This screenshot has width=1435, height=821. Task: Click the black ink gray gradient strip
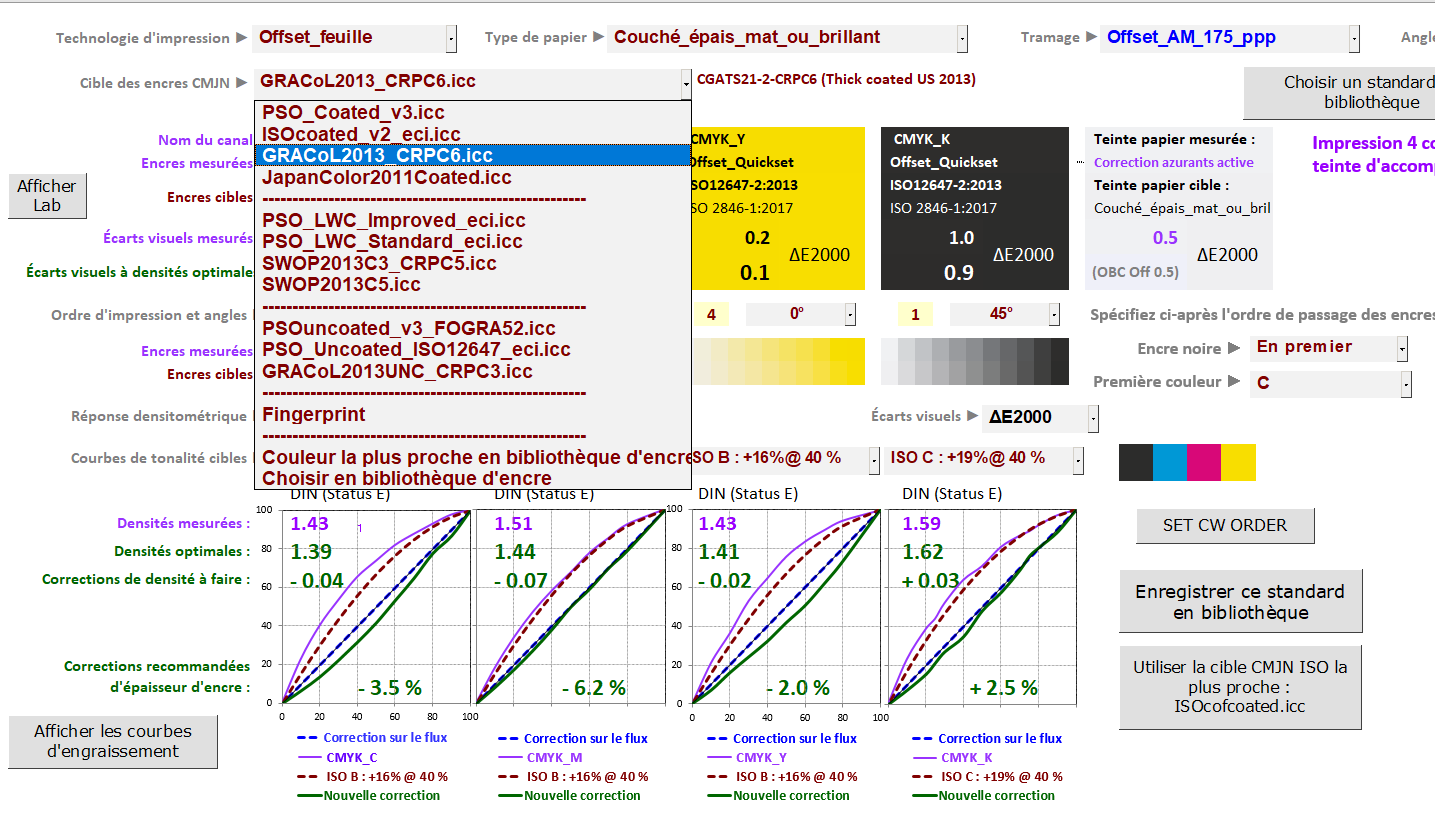[975, 361]
